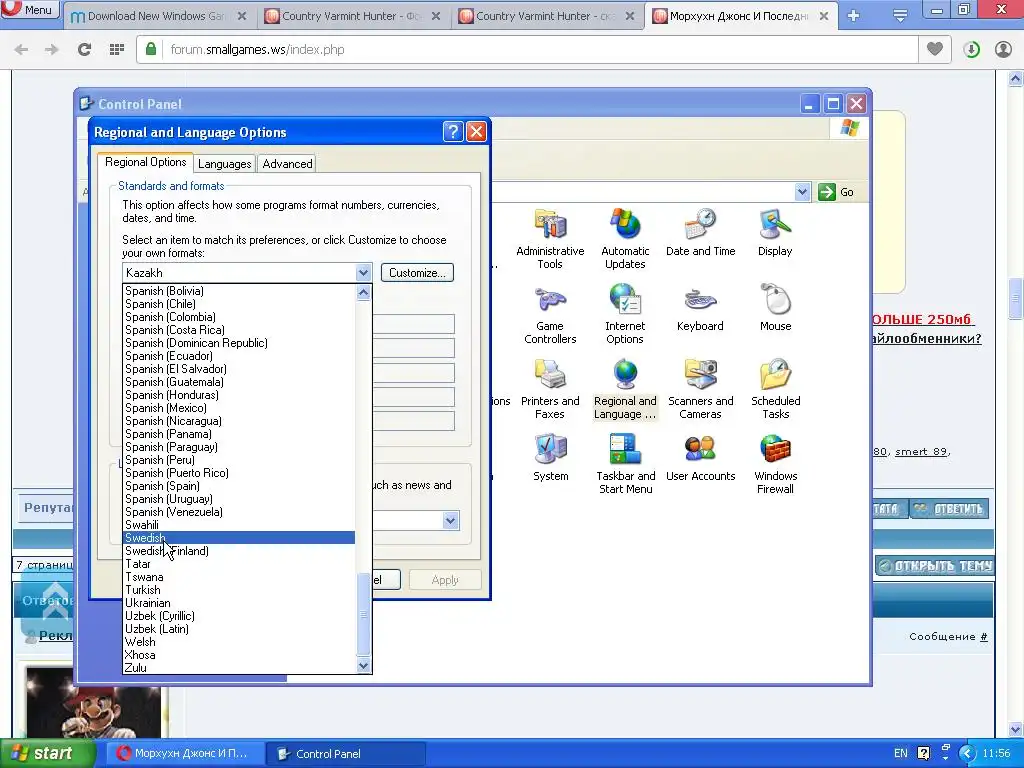Switch to Country Varmint Hunter tab ending in 'Фо'
Screen dimensions: 1024x768
(353, 16)
